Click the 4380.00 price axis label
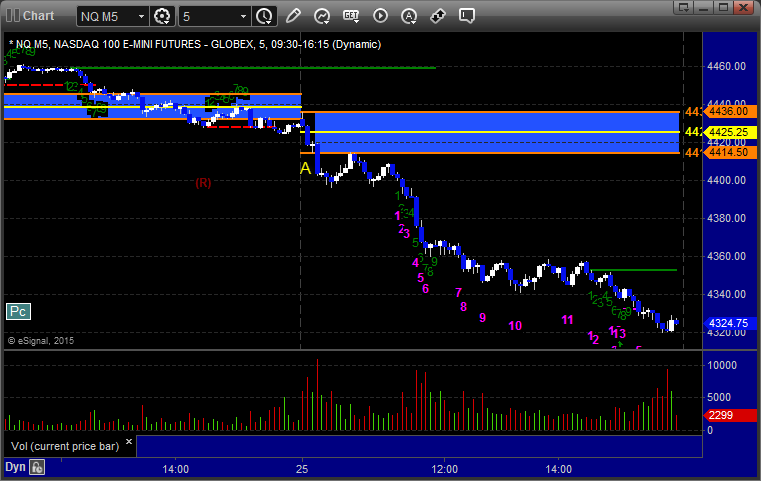 [727, 218]
